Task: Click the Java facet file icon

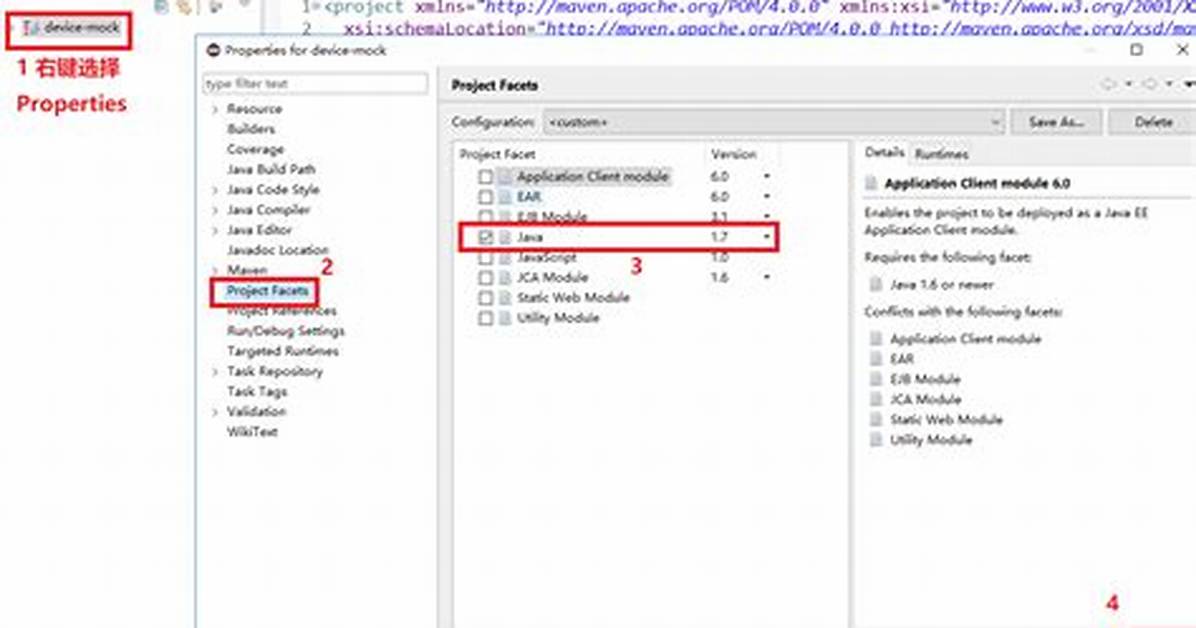Action: (x=505, y=237)
